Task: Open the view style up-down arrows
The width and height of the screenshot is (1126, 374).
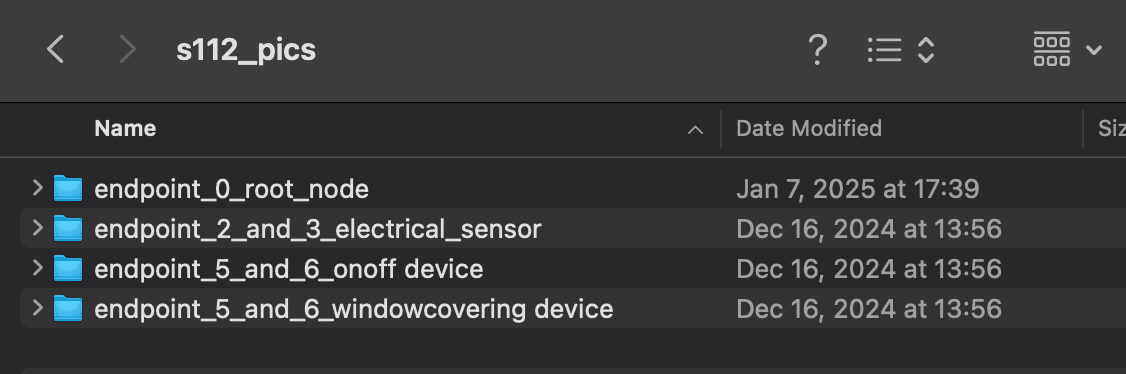Action: click(926, 50)
